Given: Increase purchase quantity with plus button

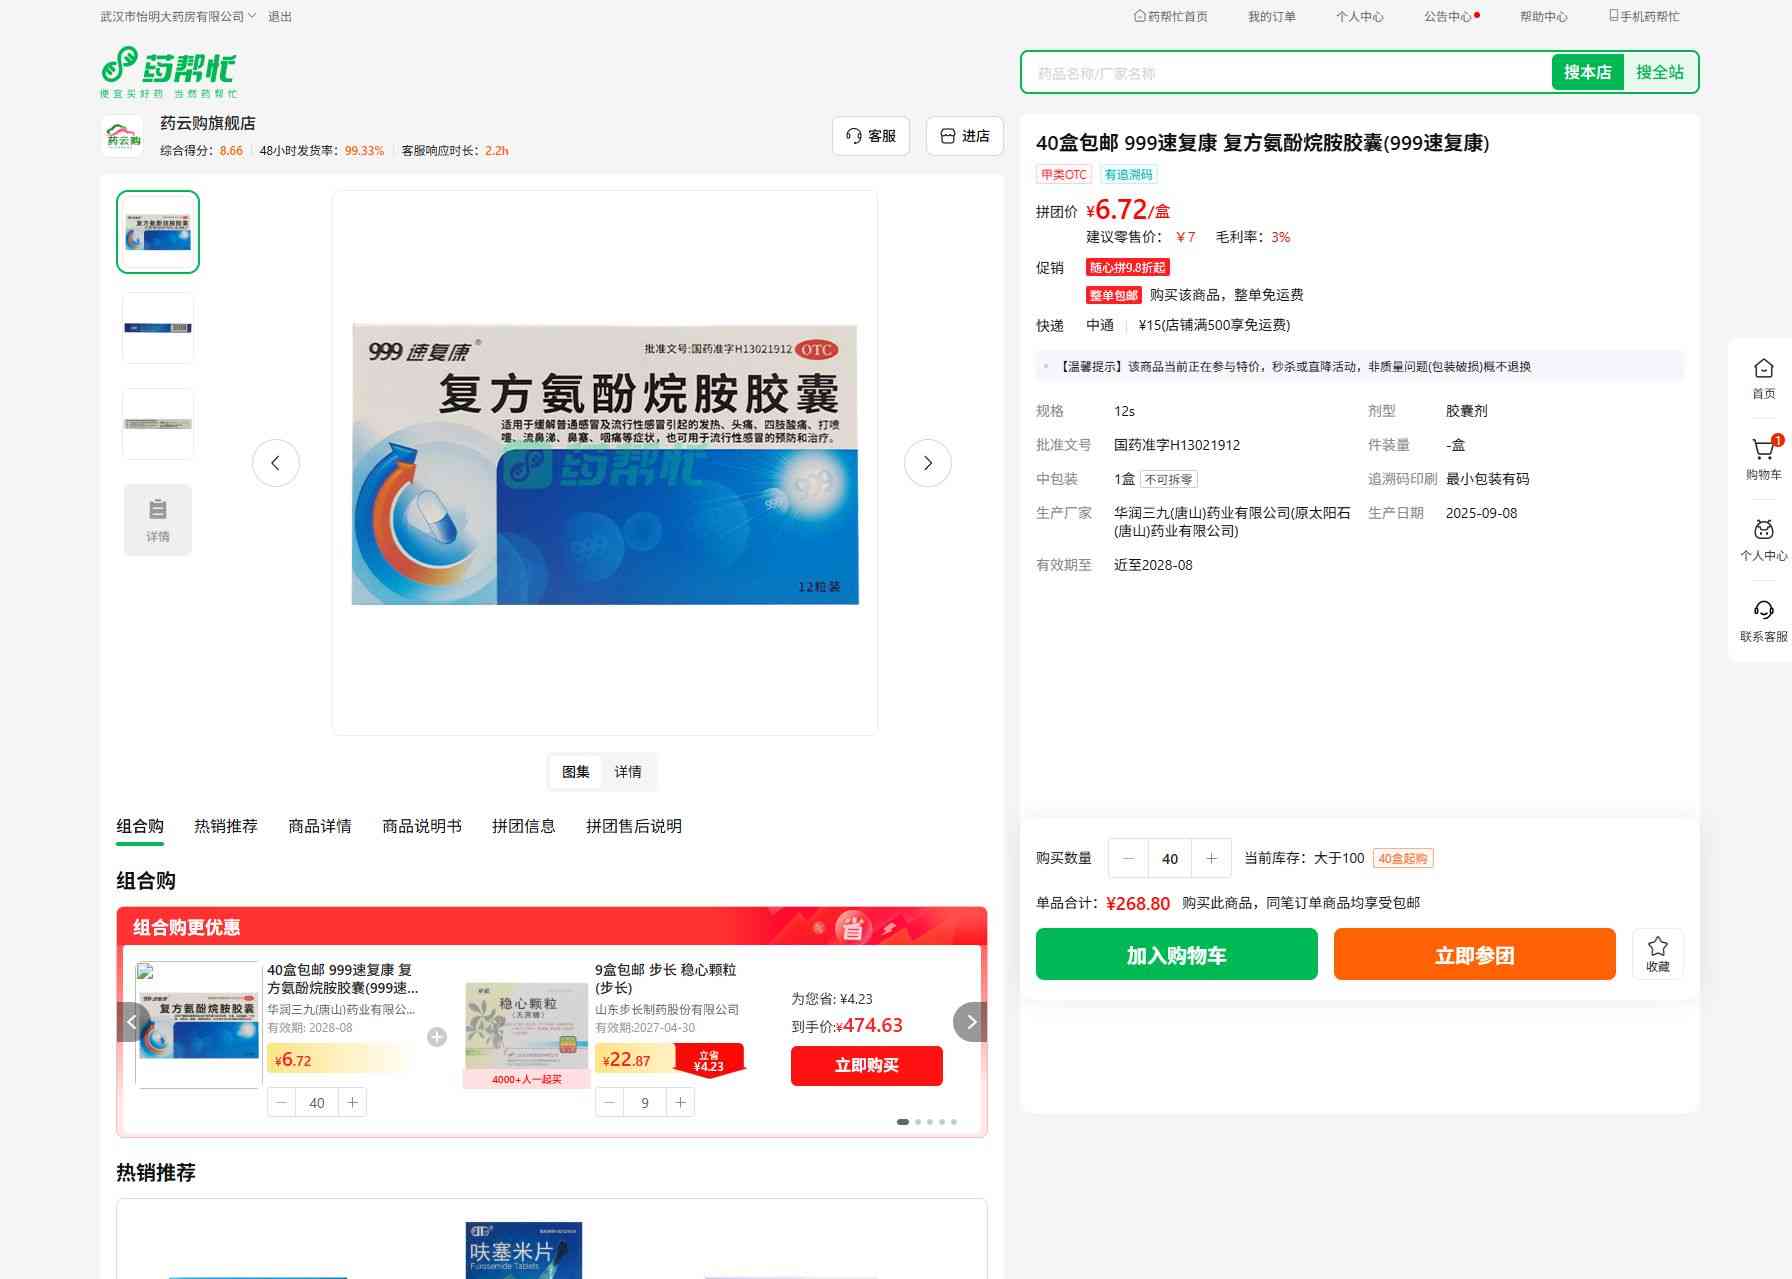Looking at the screenshot, I should click(x=1211, y=858).
